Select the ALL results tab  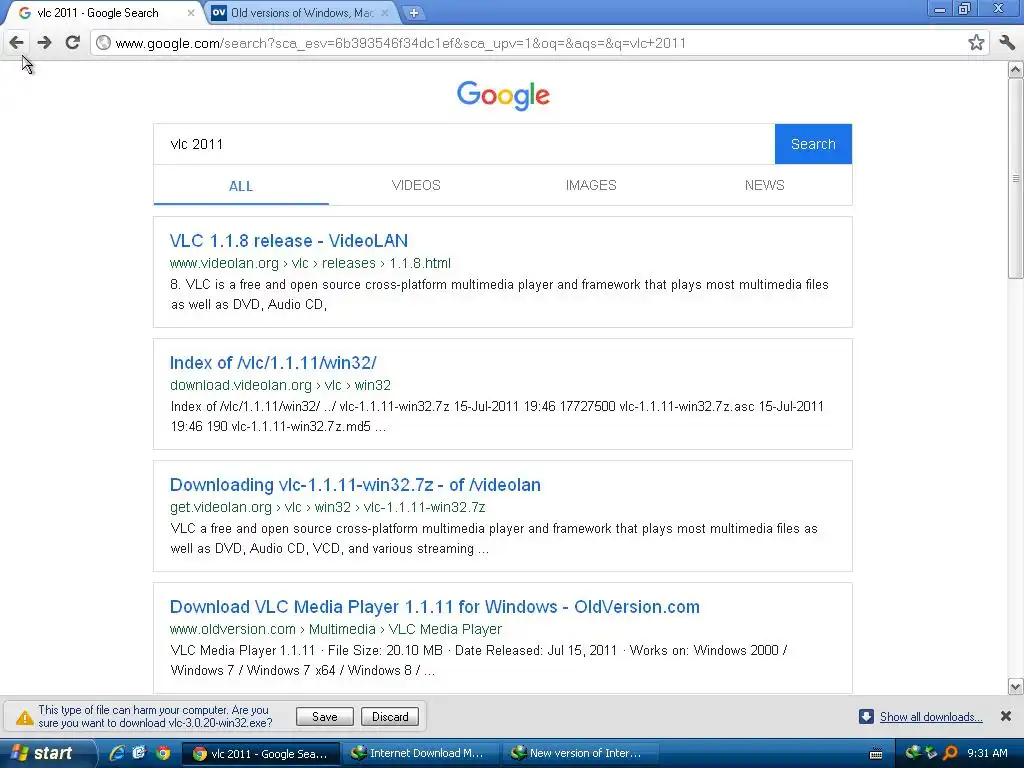(241, 186)
